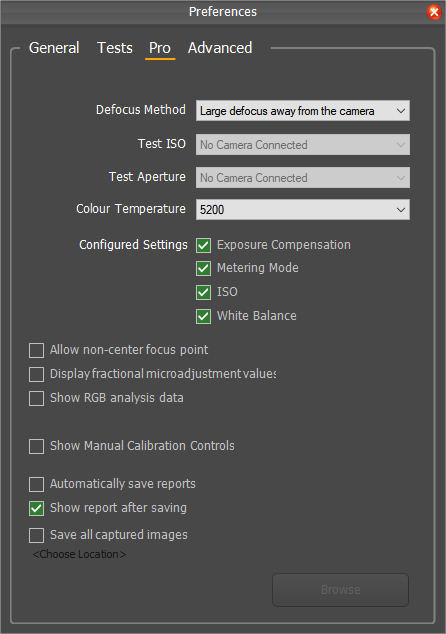The height and width of the screenshot is (634, 446).
Task: Open the Defocus Method dropdown
Action: (x=303, y=111)
